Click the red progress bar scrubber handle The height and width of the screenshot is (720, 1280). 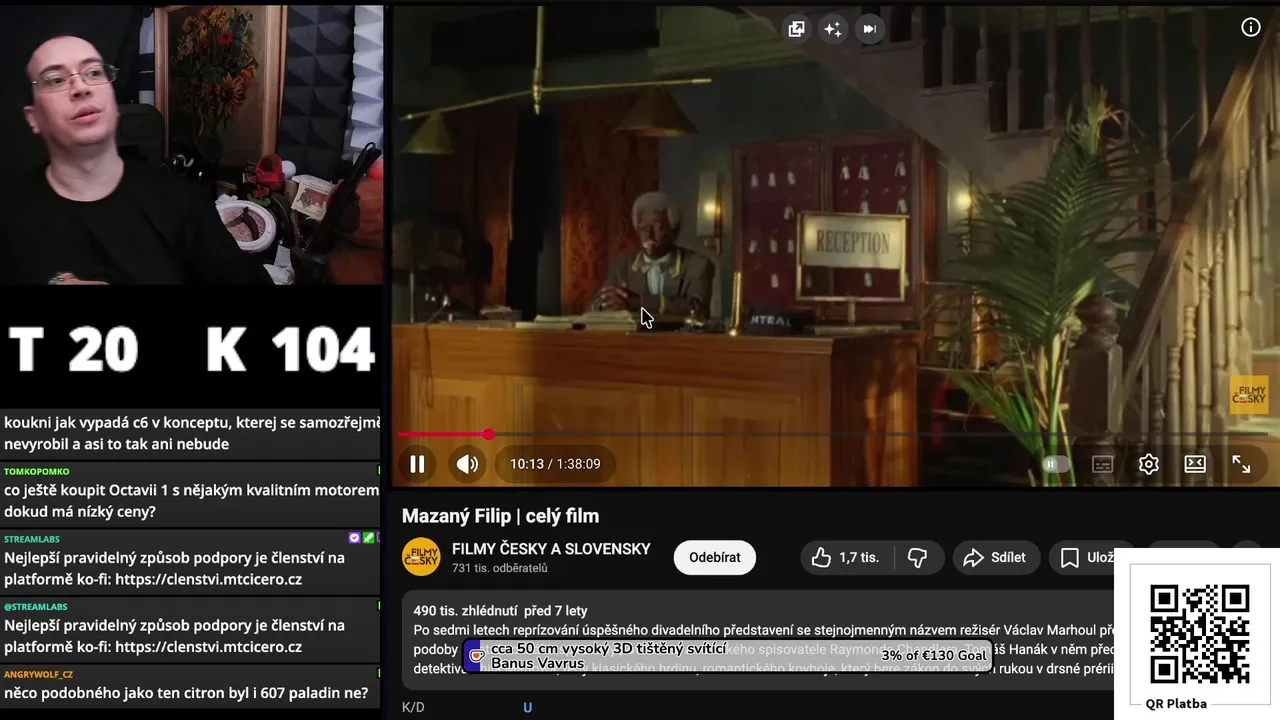[x=488, y=434]
